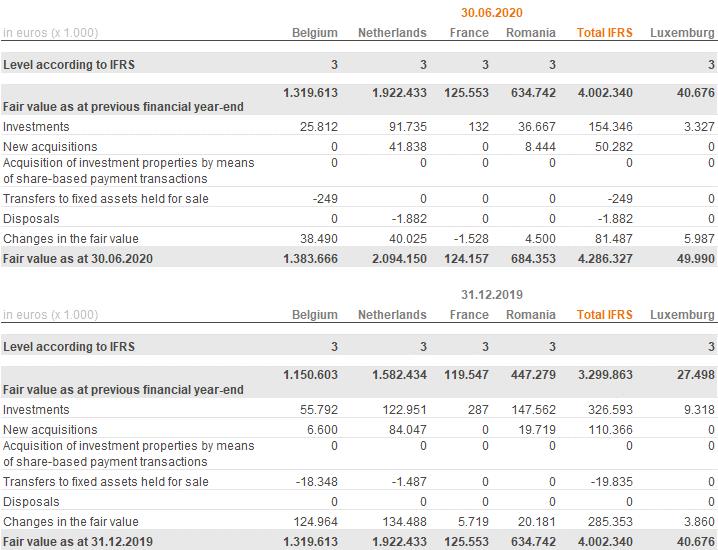Select the Disposals label in the top table
This screenshot has width=718, height=550.
coord(31,219)
